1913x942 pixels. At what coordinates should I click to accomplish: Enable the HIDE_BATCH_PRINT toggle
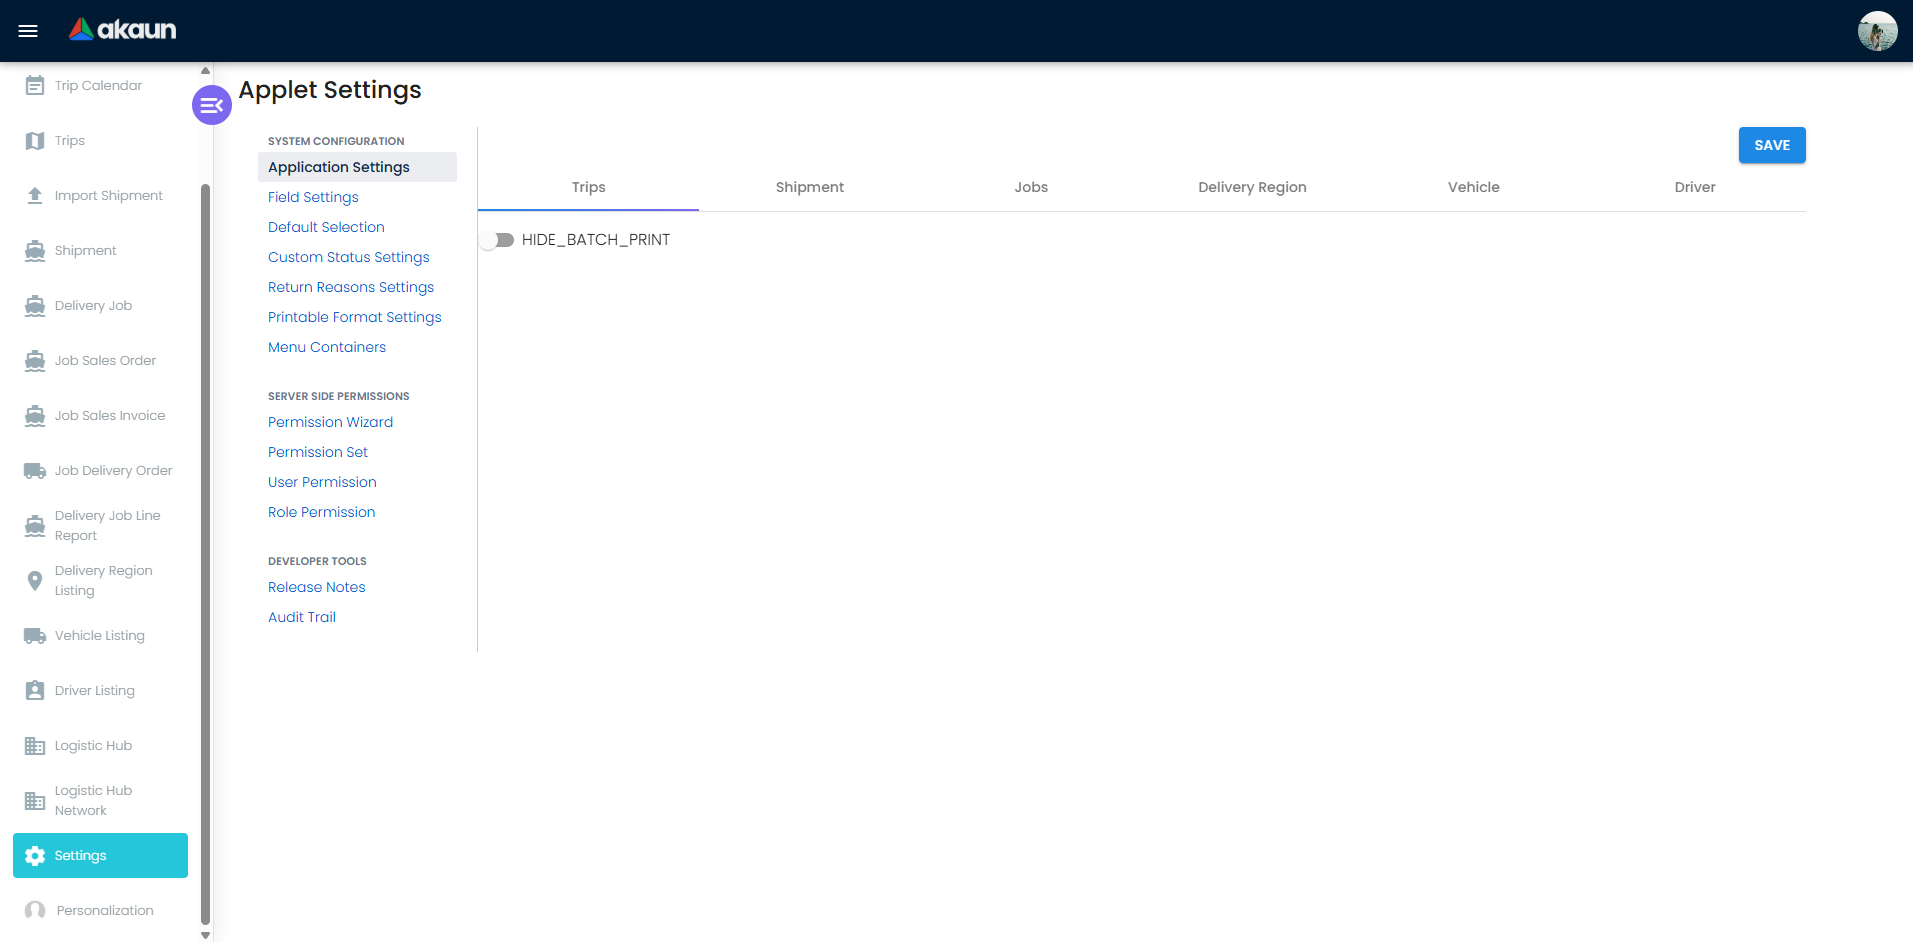click(497, 239)
